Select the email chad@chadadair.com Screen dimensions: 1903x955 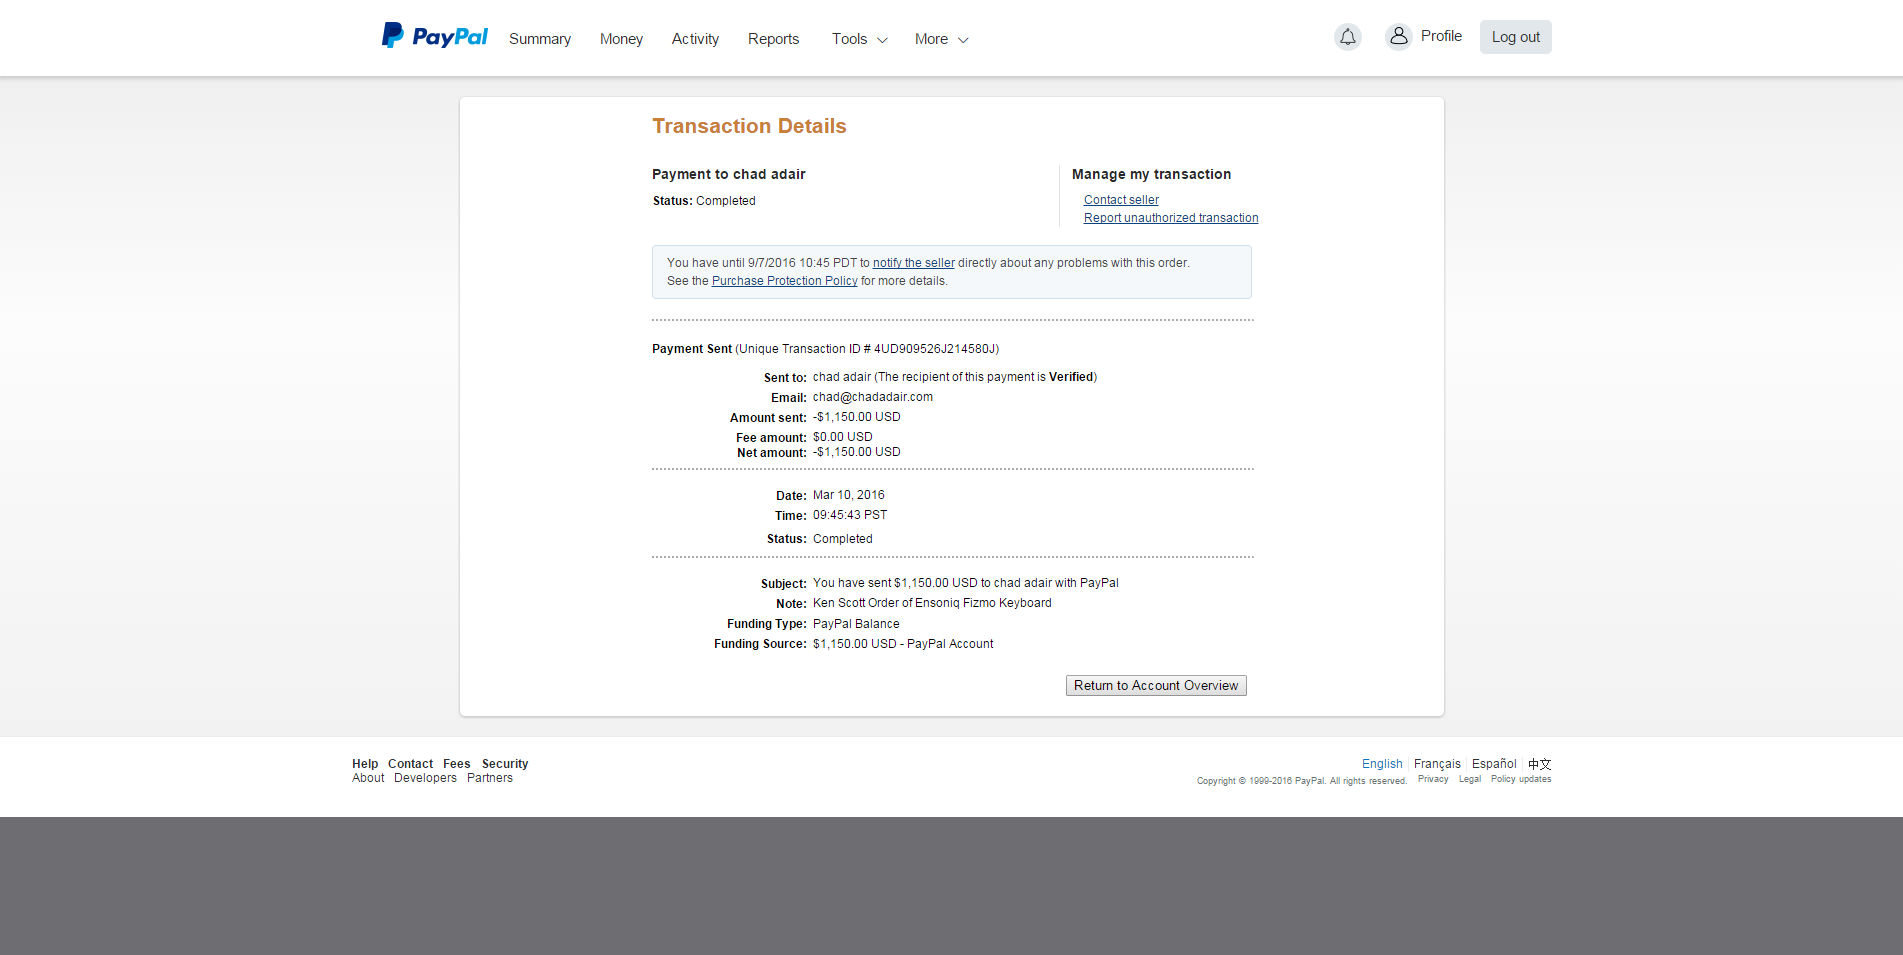[x=873, y=397]
